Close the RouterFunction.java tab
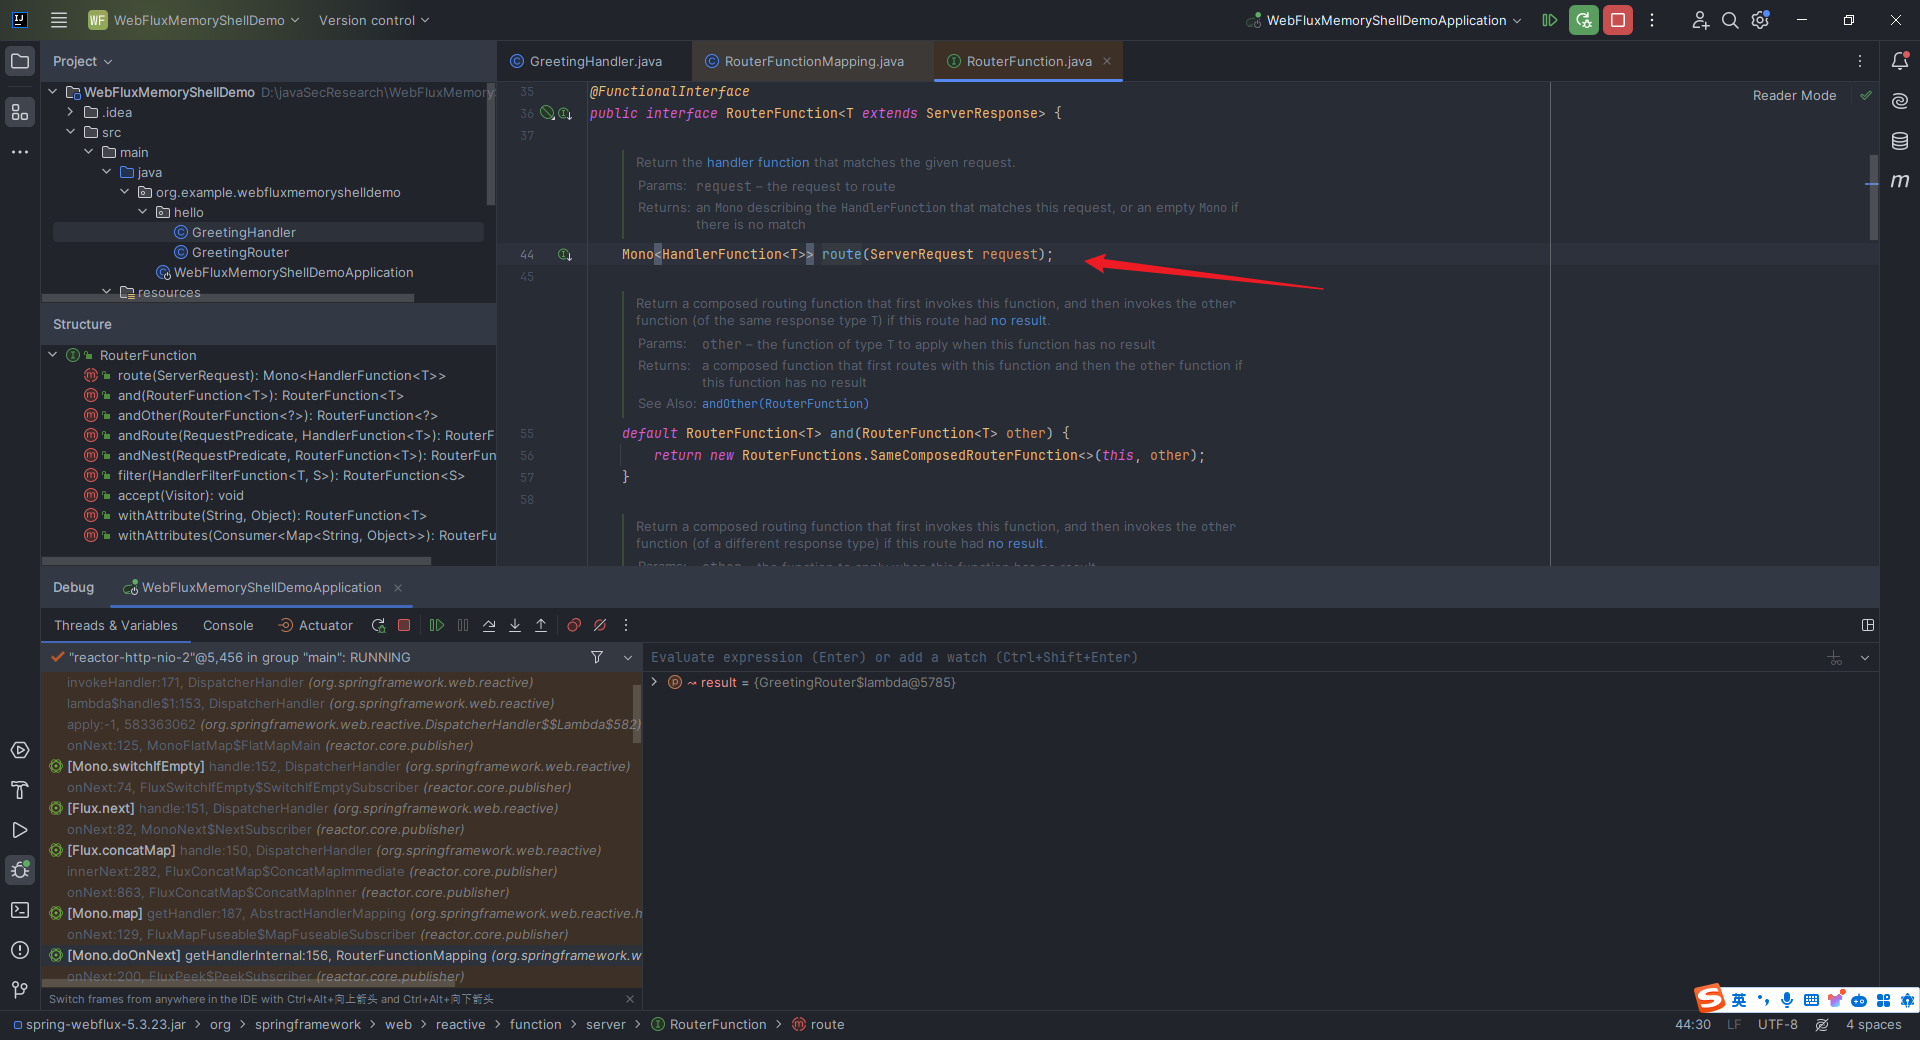 tap(1107, 61)
